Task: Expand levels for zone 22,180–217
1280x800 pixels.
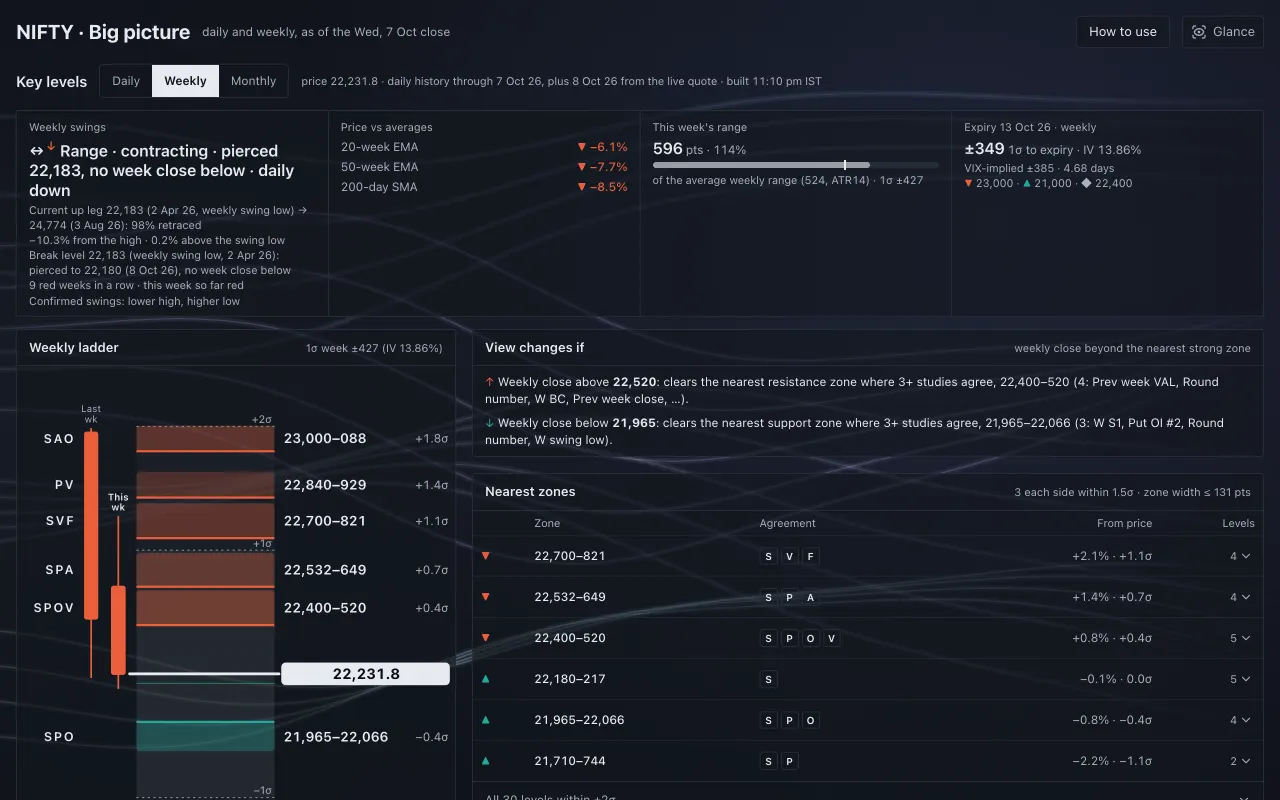Action: click(1240, 679)
